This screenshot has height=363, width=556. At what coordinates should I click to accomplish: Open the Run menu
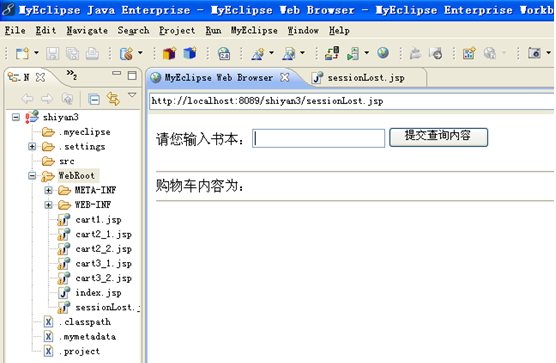pyautogui.click(x=213, y=31)
